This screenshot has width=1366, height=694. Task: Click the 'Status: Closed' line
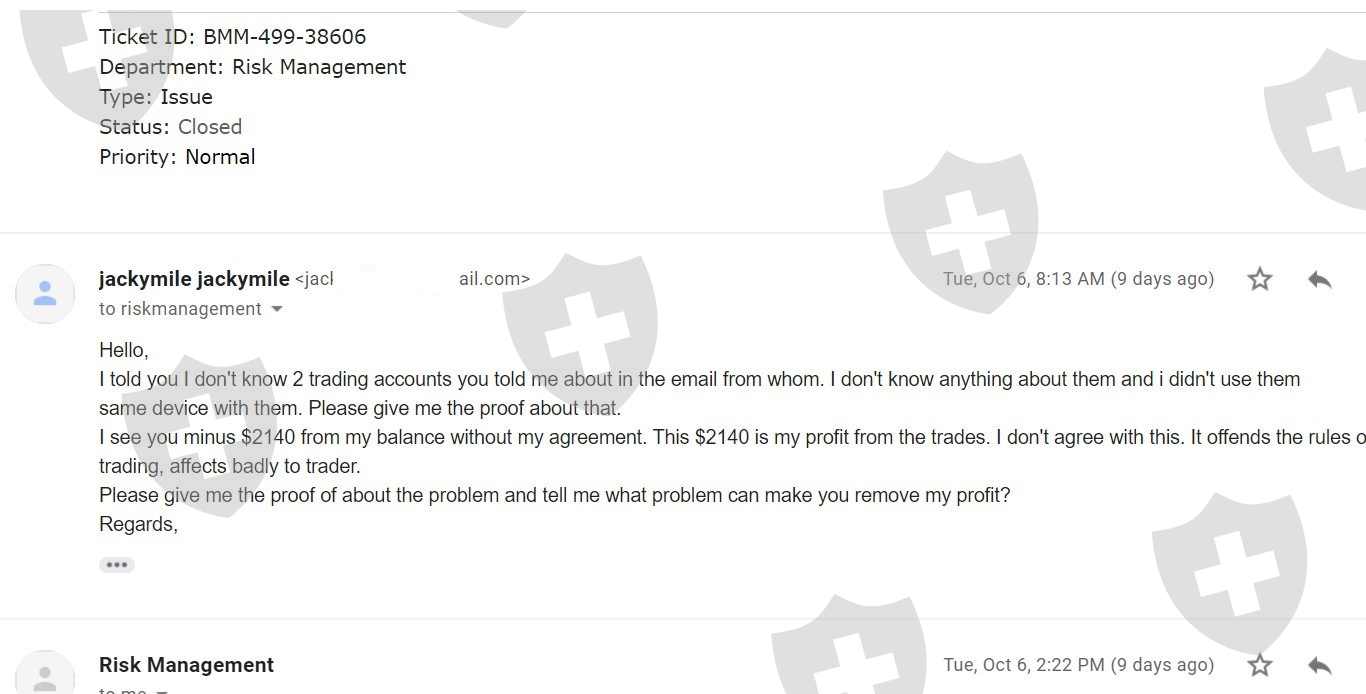170,127
